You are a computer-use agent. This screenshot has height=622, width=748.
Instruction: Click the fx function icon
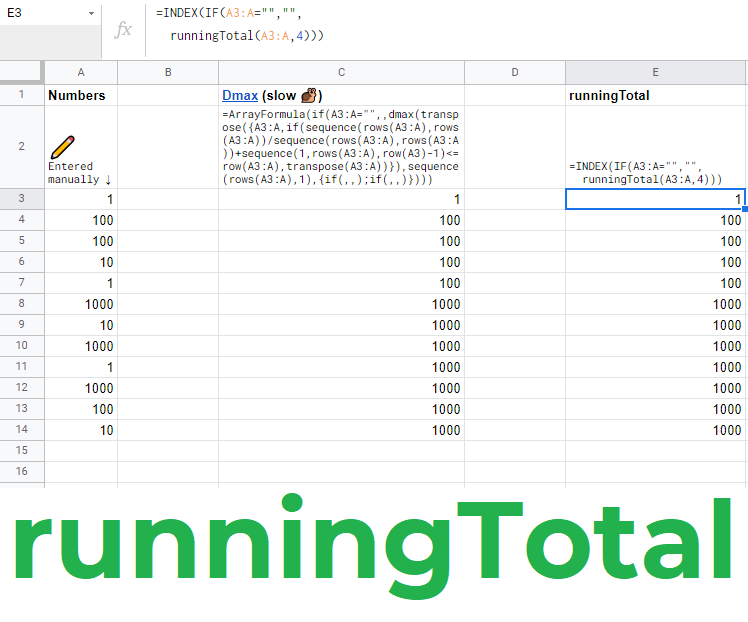(123, 29)
